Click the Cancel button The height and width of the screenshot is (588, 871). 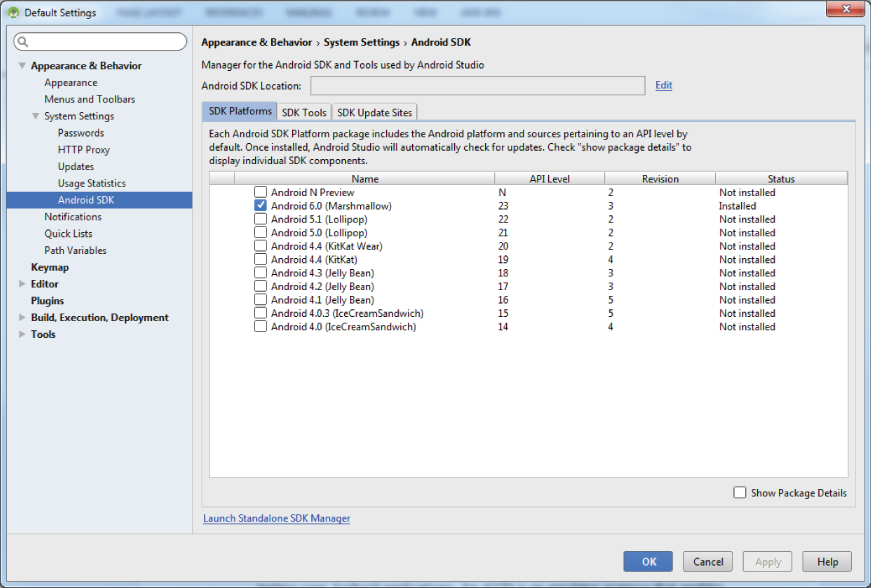click(708, 561)
